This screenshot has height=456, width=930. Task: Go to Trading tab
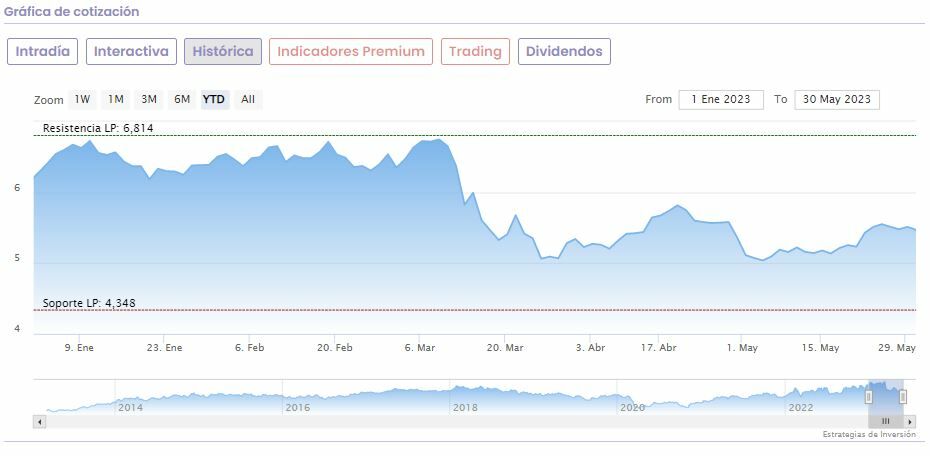(x=475, y=51)
